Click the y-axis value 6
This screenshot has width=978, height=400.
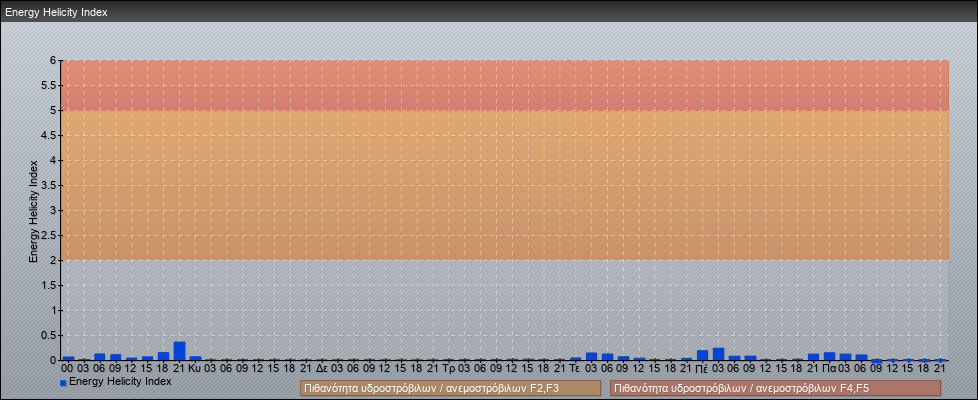53,61
